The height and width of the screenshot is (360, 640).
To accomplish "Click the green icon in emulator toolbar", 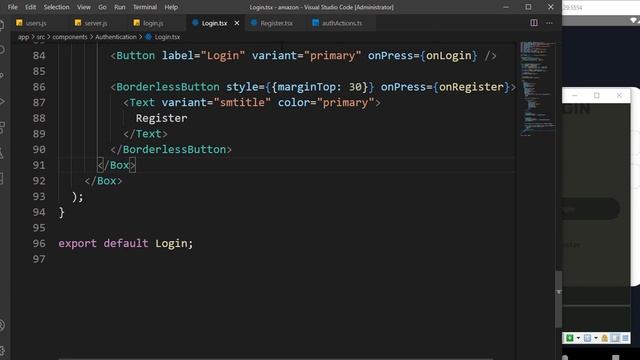I will click(x=570, y=338).
